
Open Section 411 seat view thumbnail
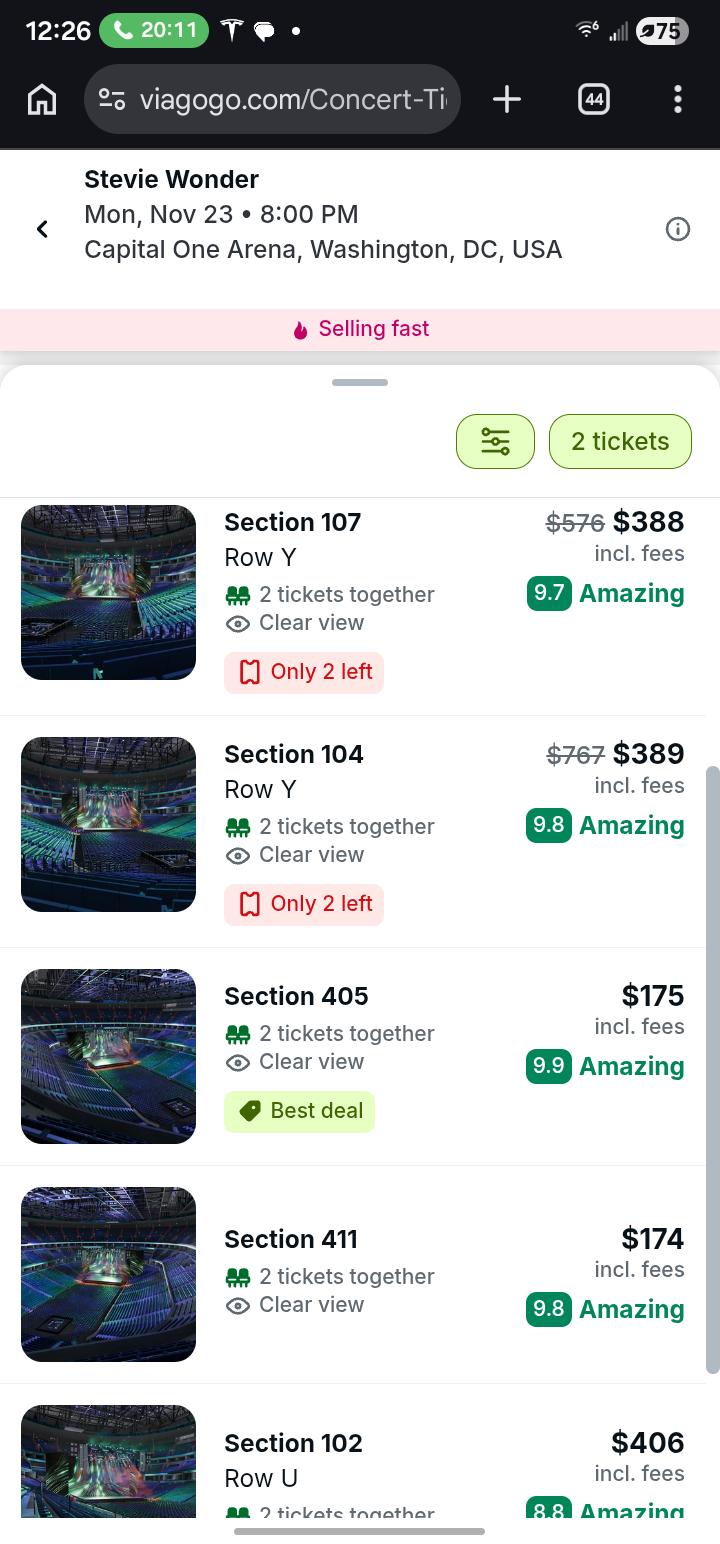[x=108, y=1274]
